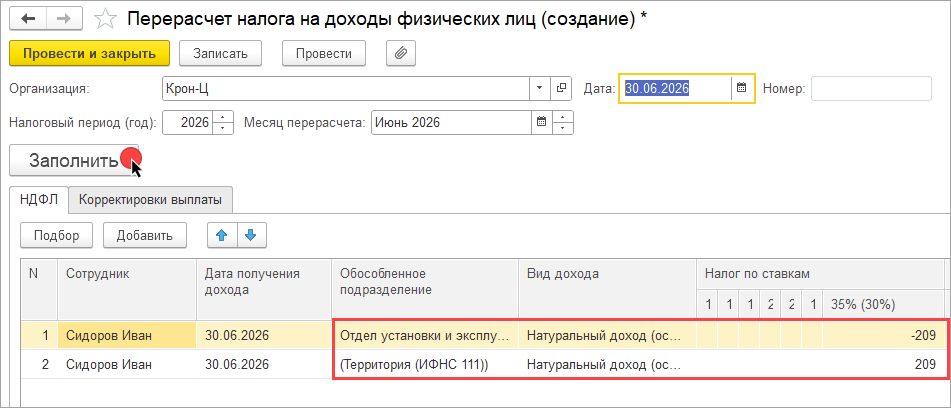
Task: Focus the Номер field
Action: (x=871, y=89)
